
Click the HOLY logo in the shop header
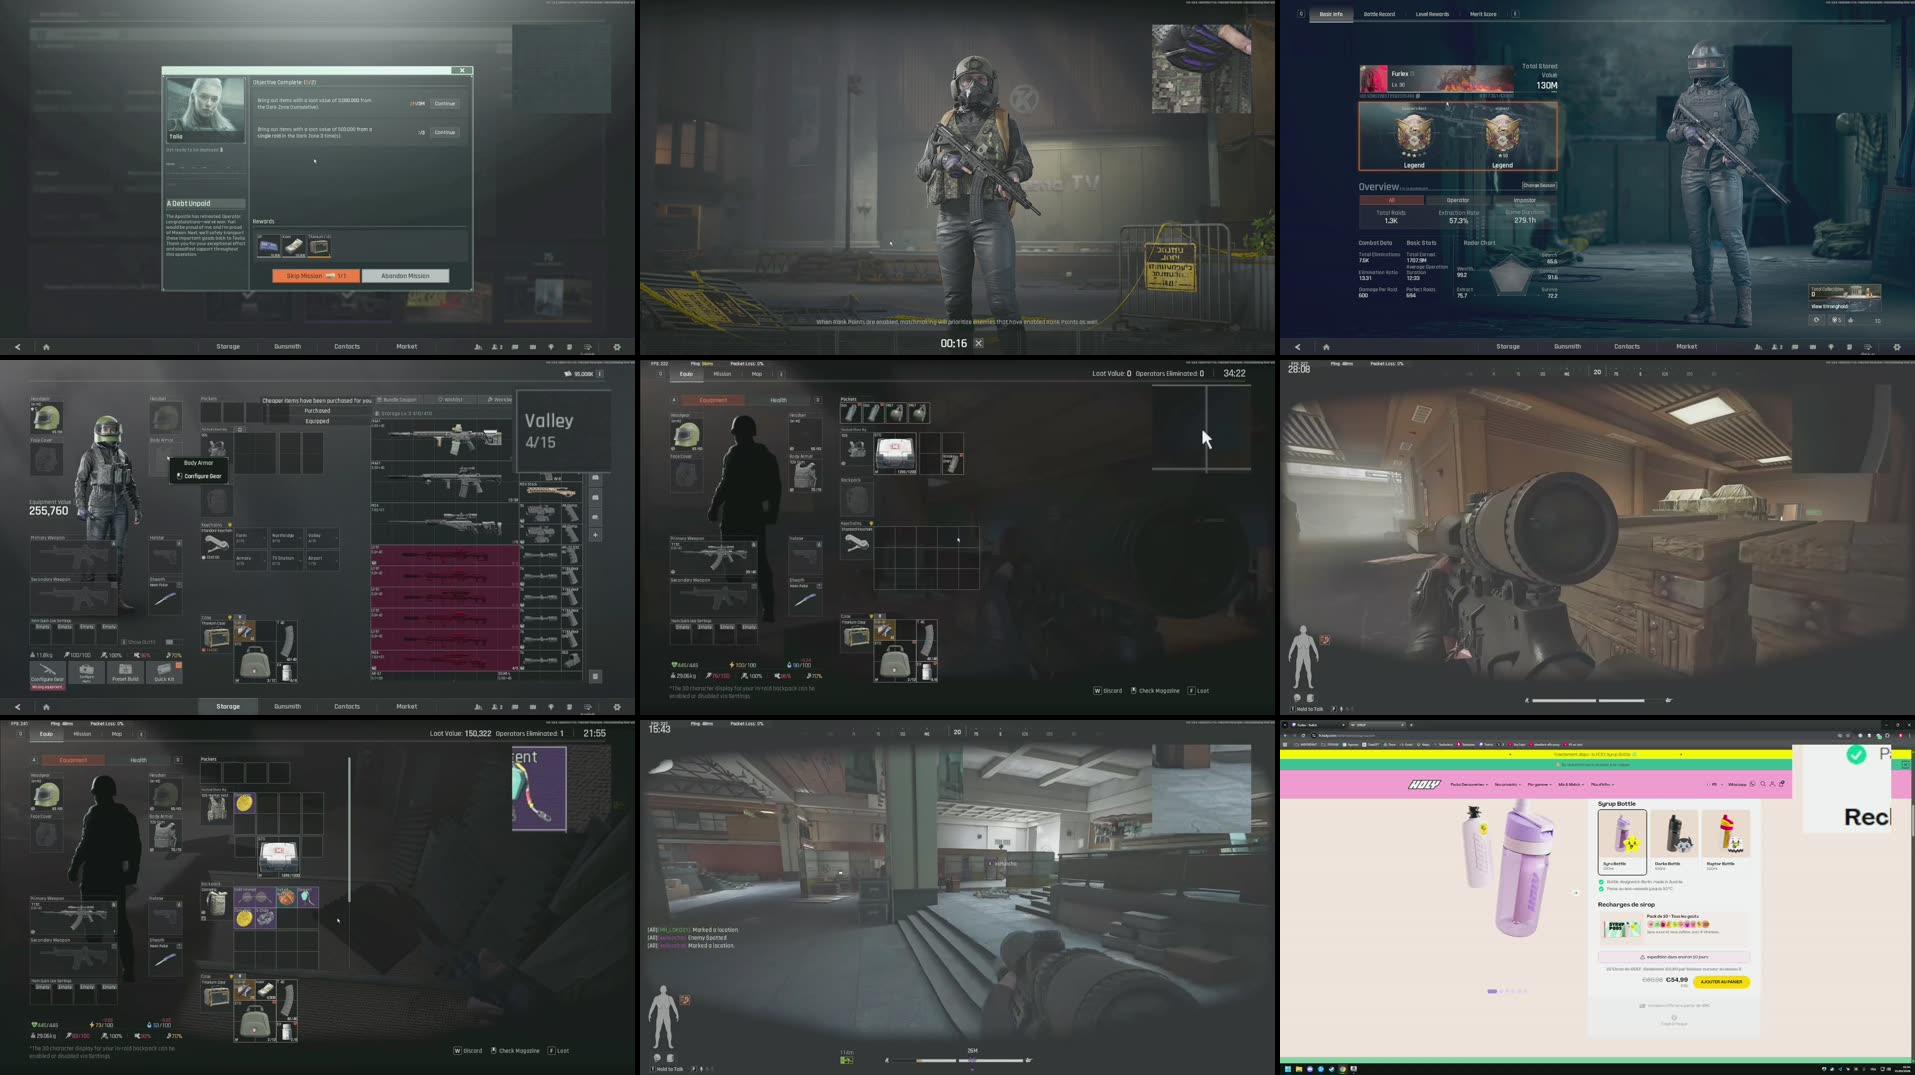1424,785
